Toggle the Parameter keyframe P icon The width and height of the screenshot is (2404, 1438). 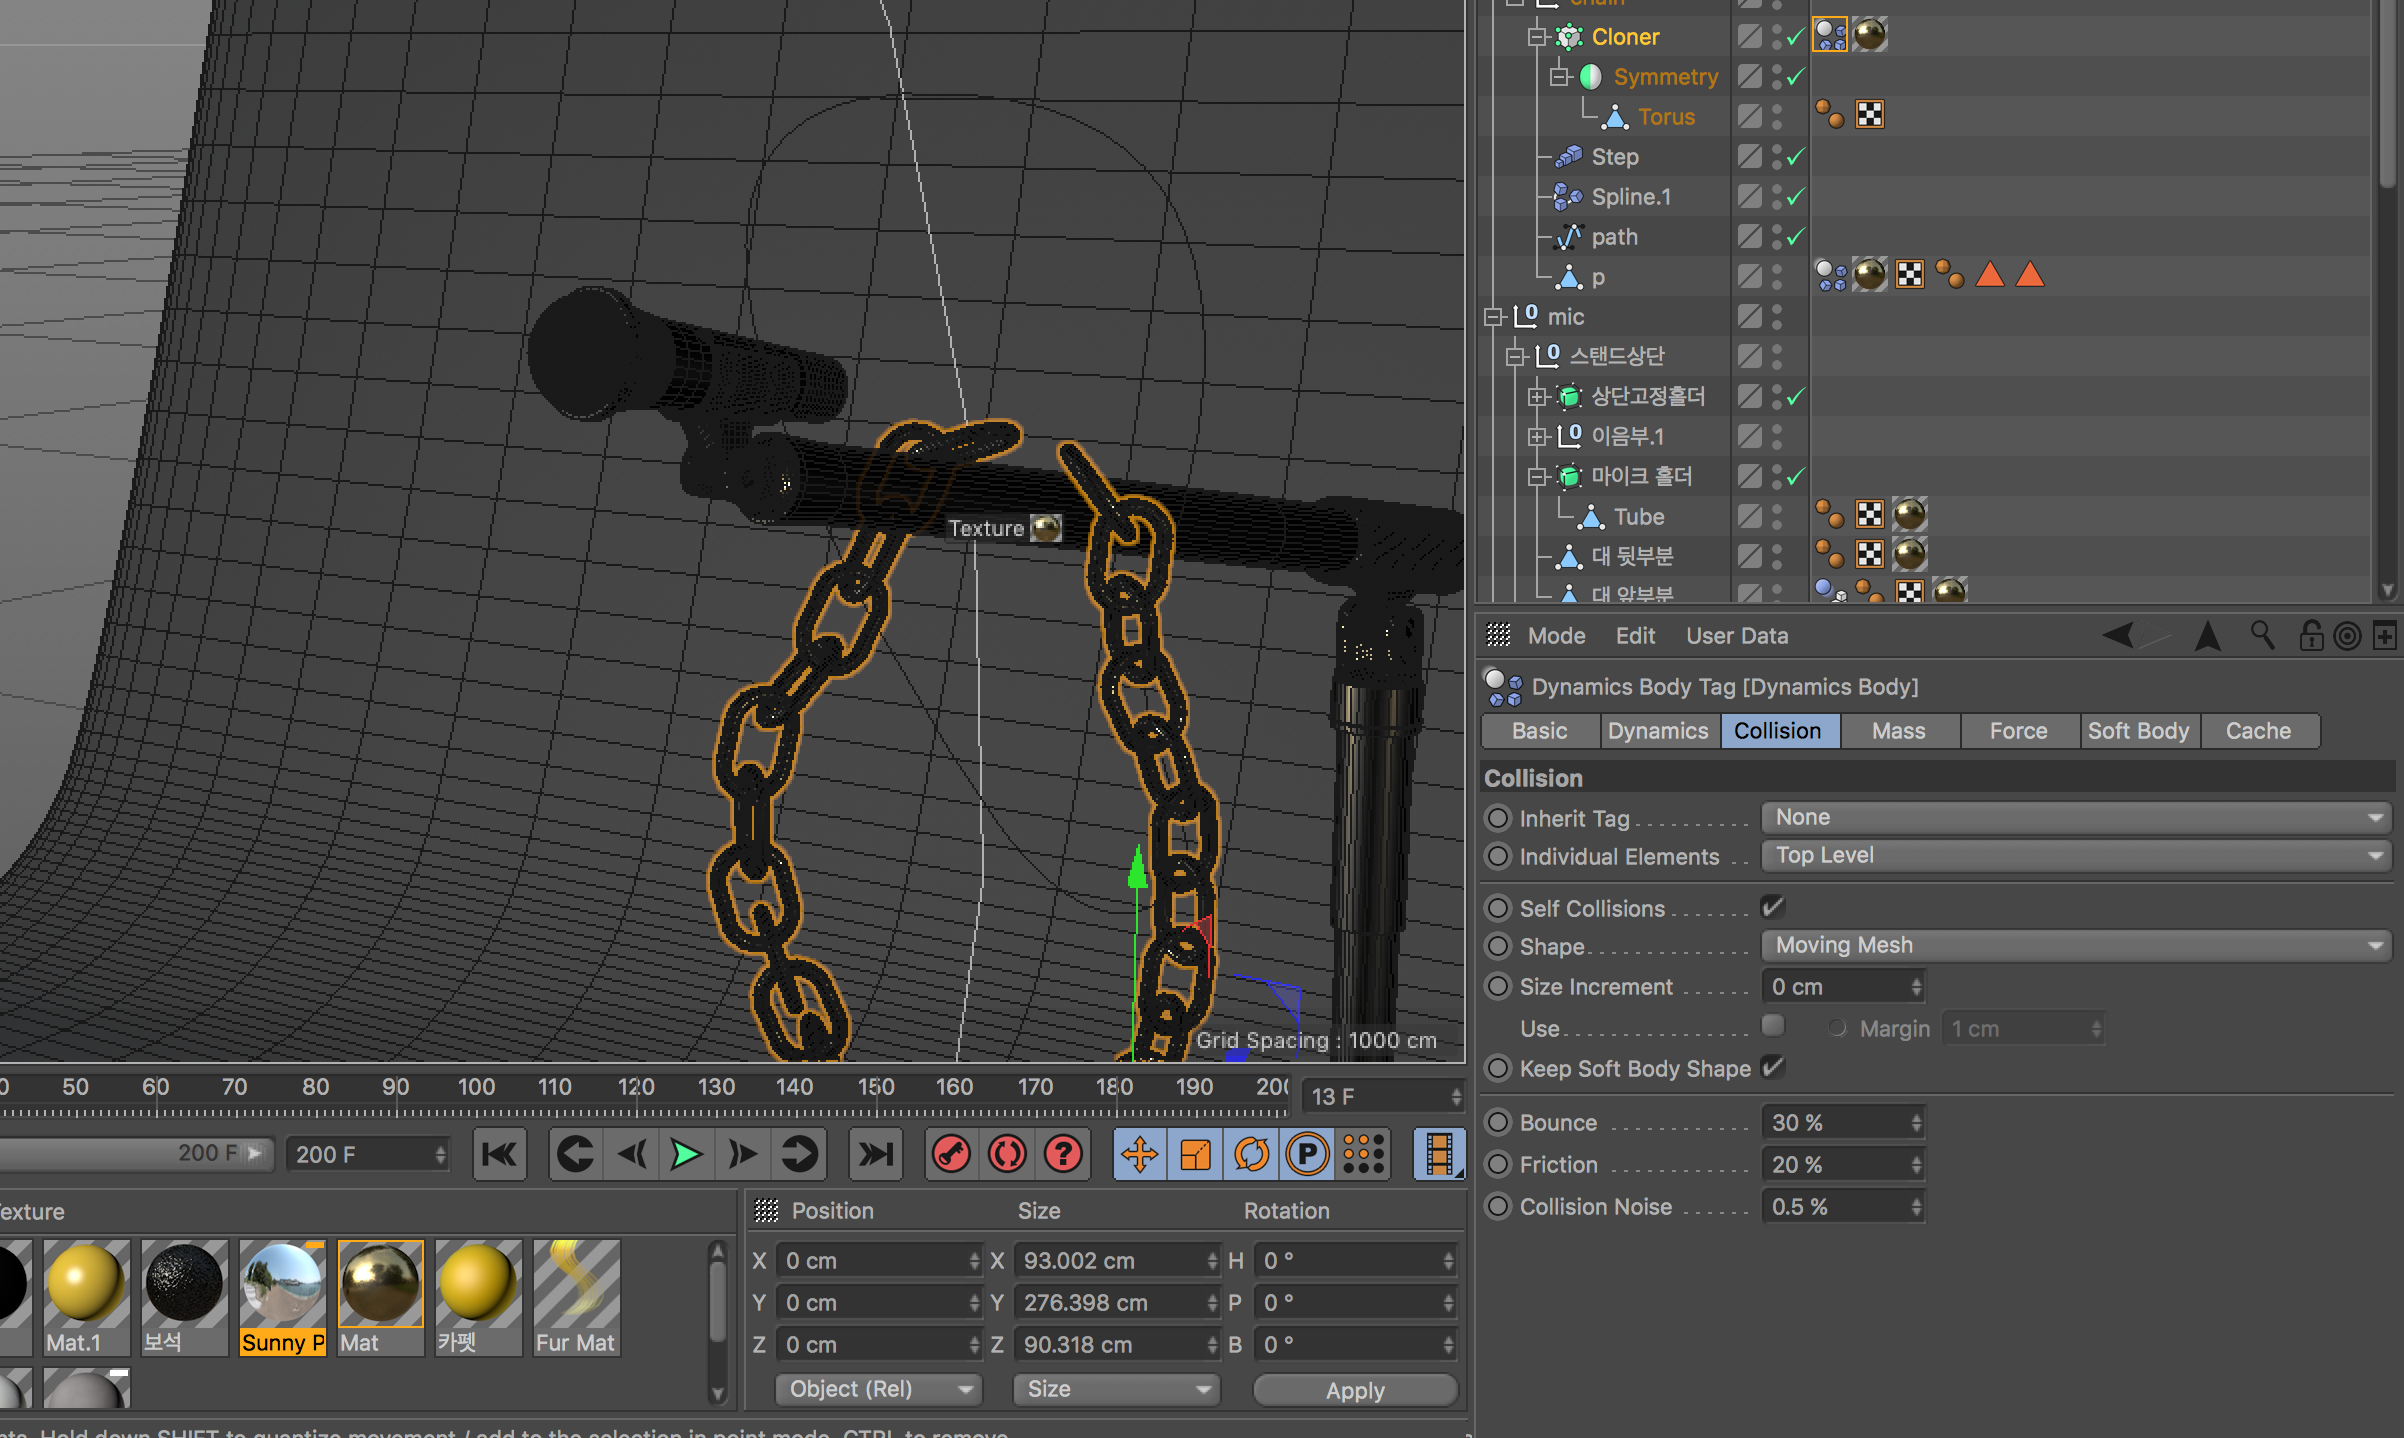[x=1306, y=1155]
